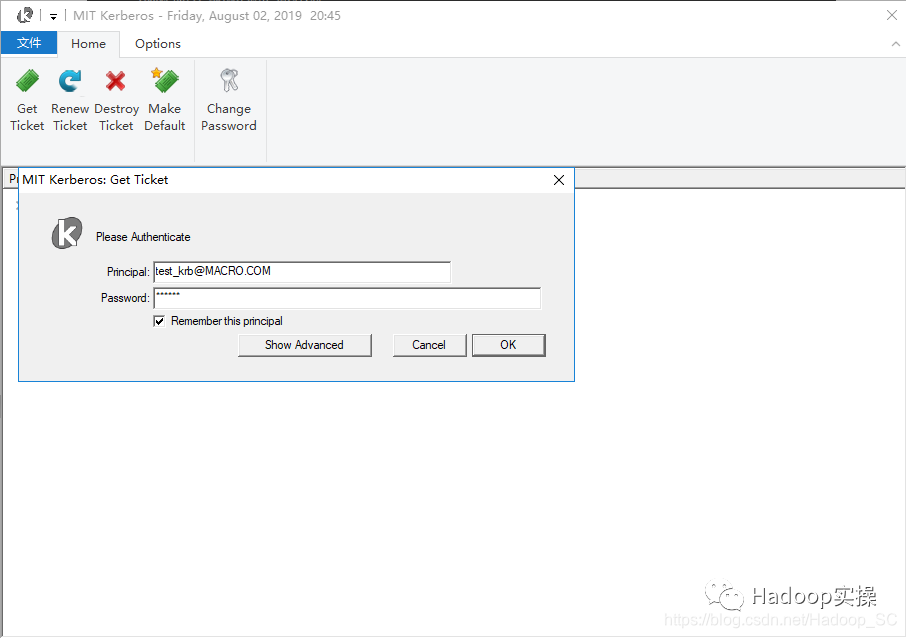Viewport: 906px width, 638px height.
Task: Click the Change Password keys icon
Action: pos(229,80)
